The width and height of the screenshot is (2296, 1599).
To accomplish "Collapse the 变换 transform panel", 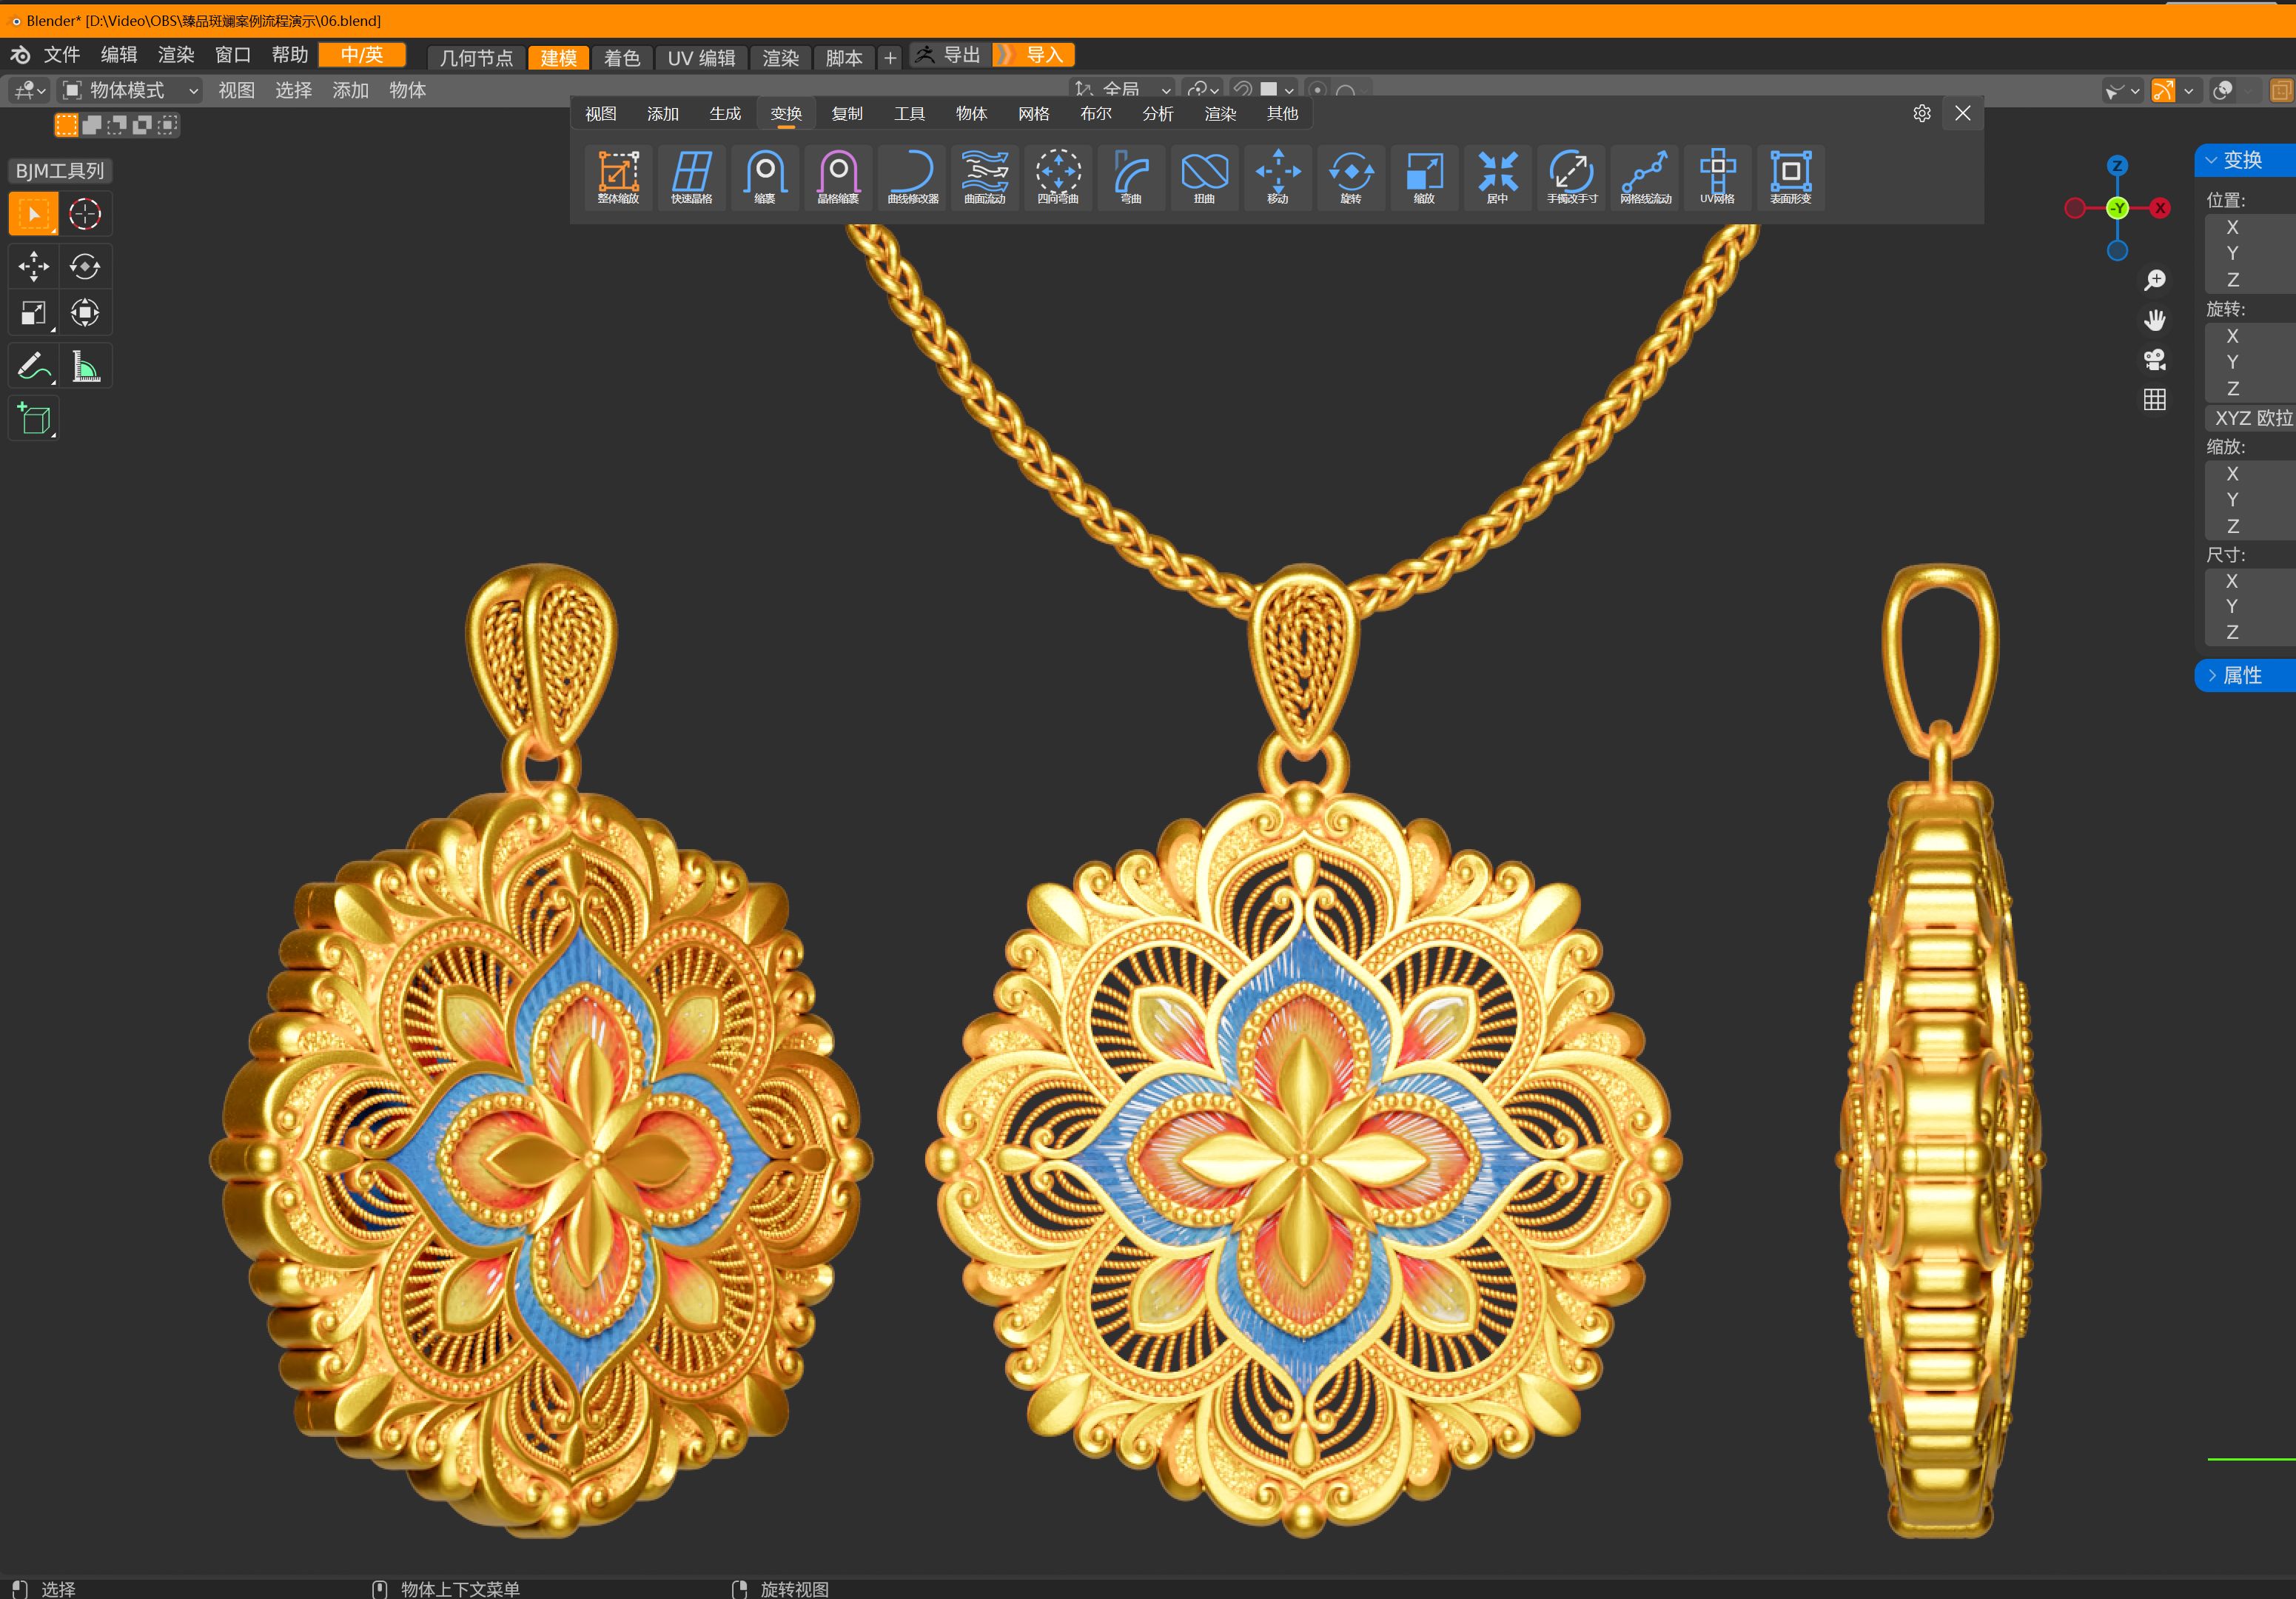I will pos(2240,160).
